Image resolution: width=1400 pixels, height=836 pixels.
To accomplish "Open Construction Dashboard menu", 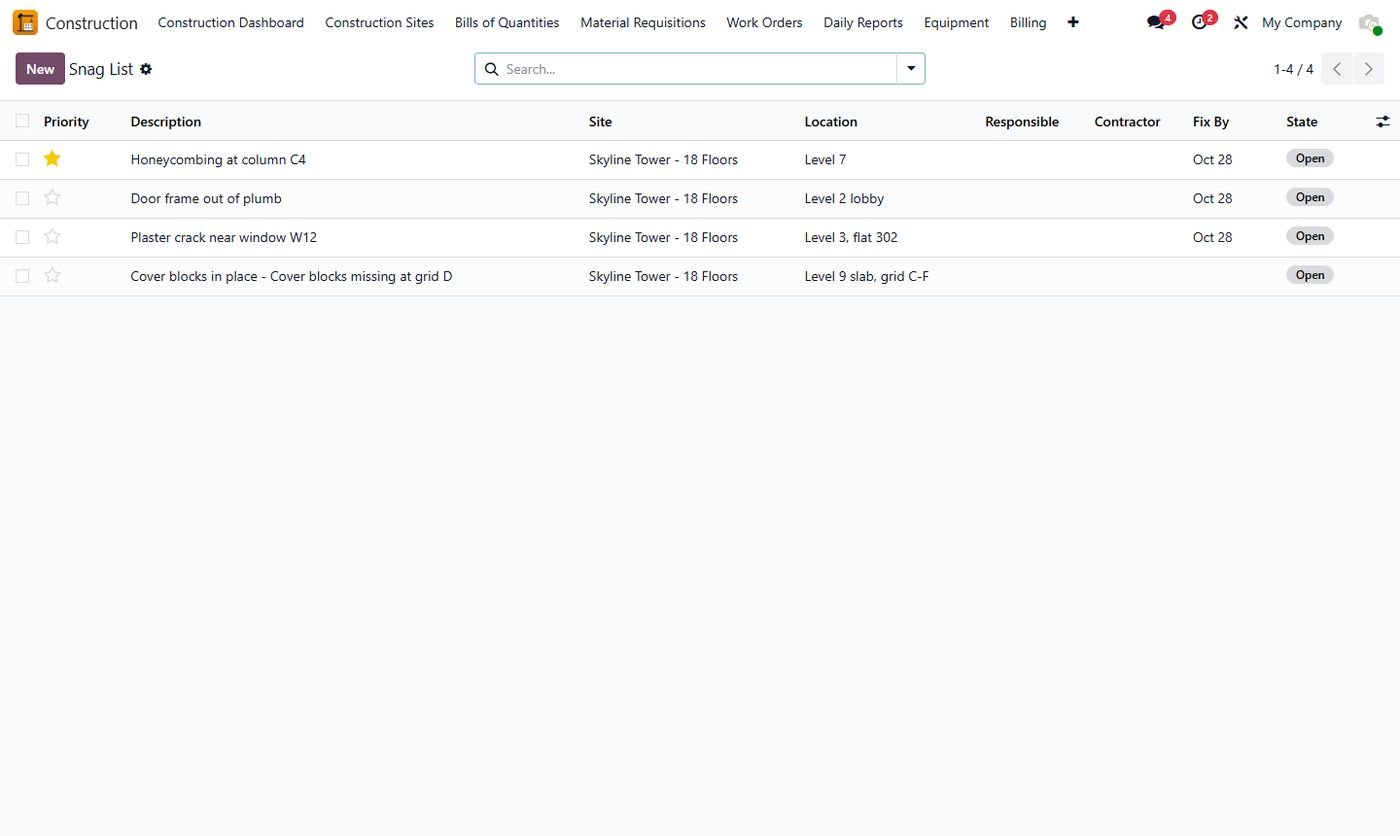I will [231, 22].
